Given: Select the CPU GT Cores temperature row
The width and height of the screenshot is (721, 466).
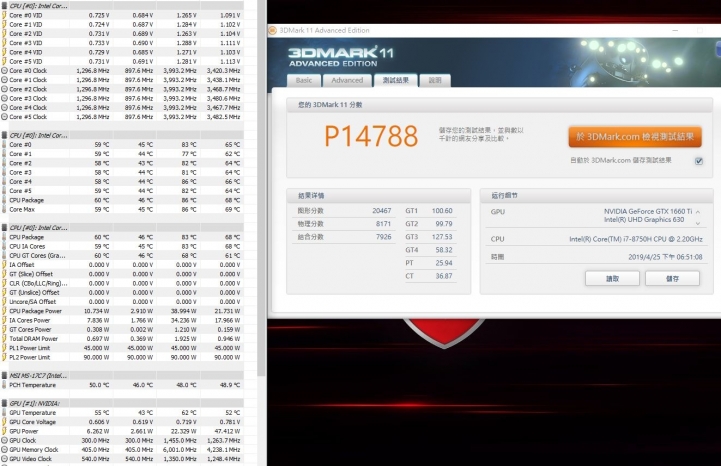Looking at the screenshot, I should point(122,255).
